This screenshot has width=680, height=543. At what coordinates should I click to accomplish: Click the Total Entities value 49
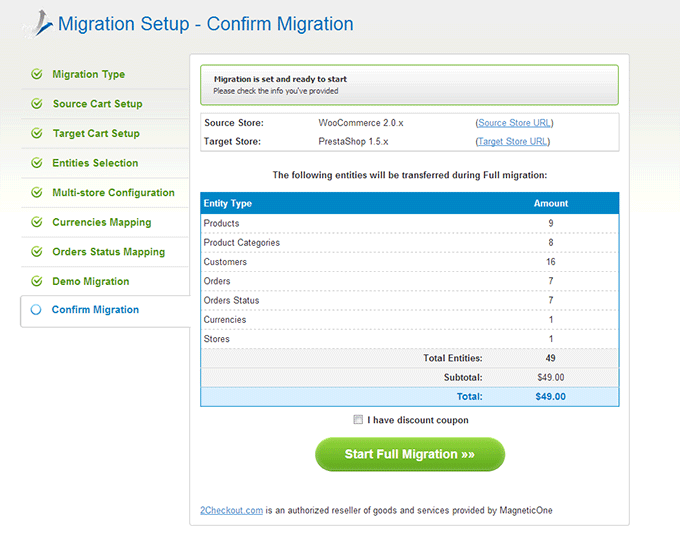[550, 358]
